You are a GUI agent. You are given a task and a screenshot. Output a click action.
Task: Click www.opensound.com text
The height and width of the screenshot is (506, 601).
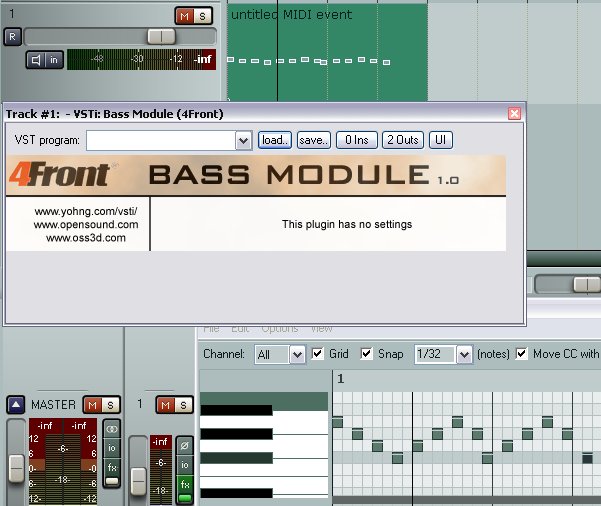tap(86, 225)
